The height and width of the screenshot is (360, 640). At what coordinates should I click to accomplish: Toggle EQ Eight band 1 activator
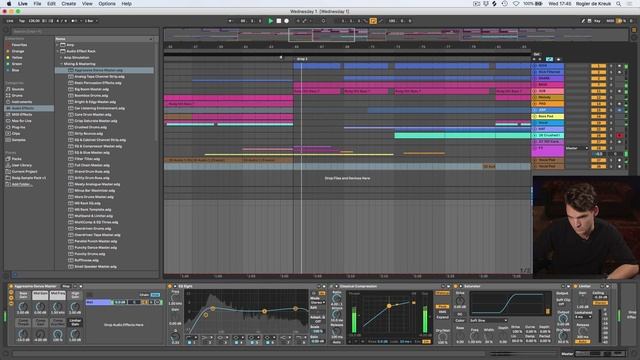(x=190, y=342)
